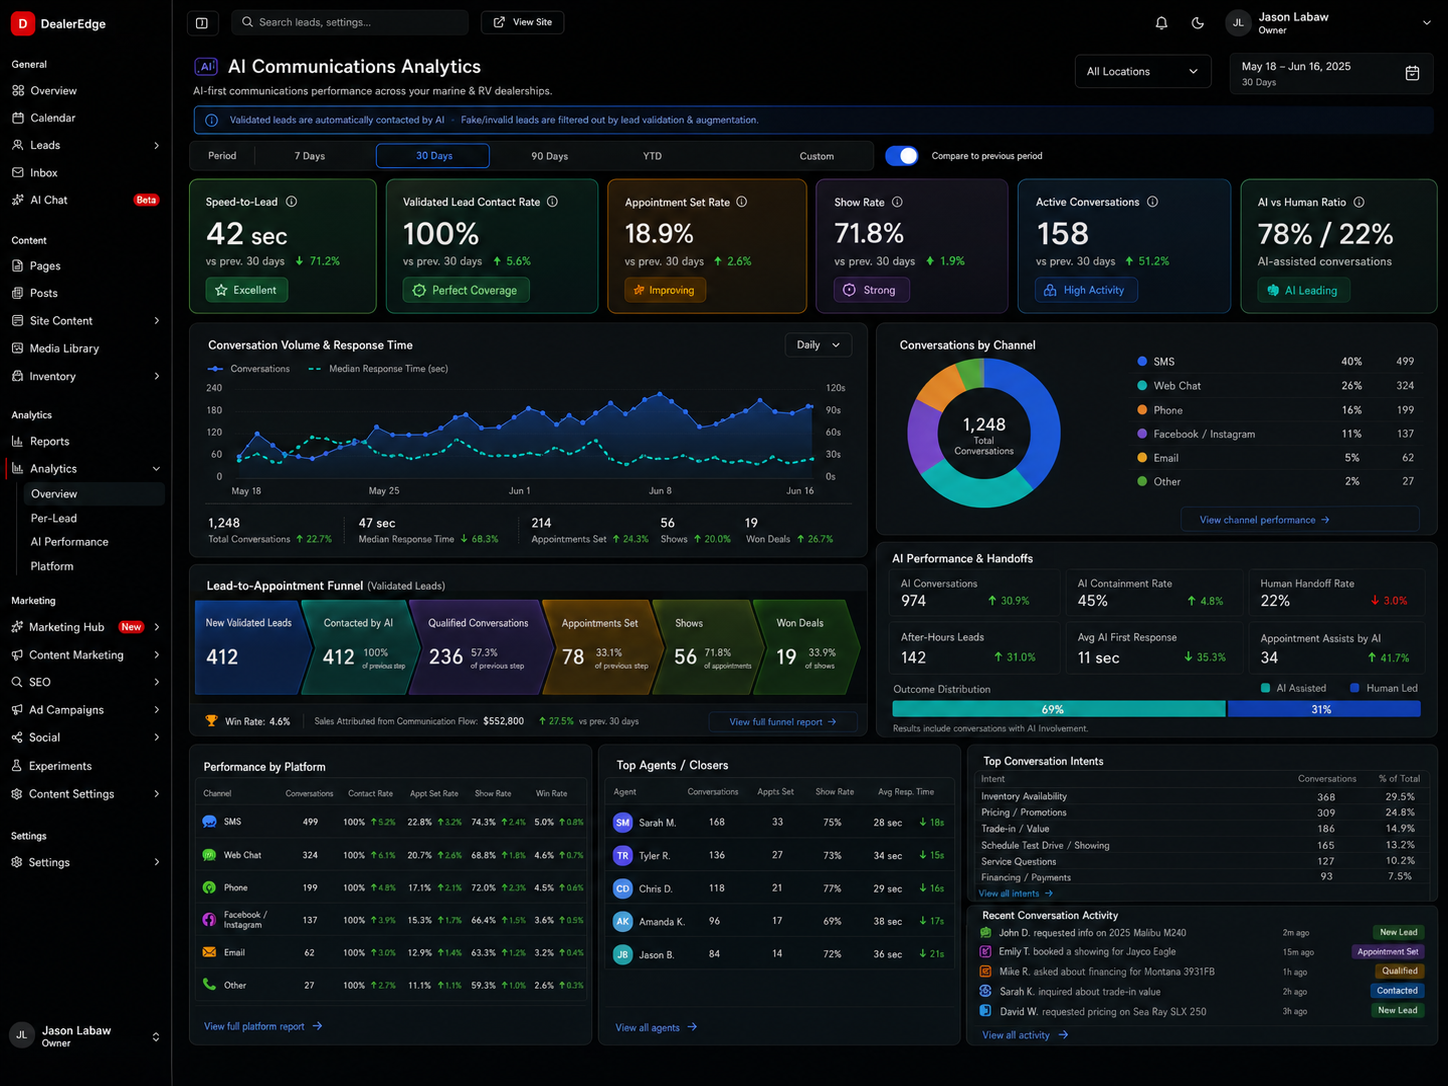Viewport: 1448px width, 1086px height.
Task: Open View full funnel report link
Action: (782, 722)
